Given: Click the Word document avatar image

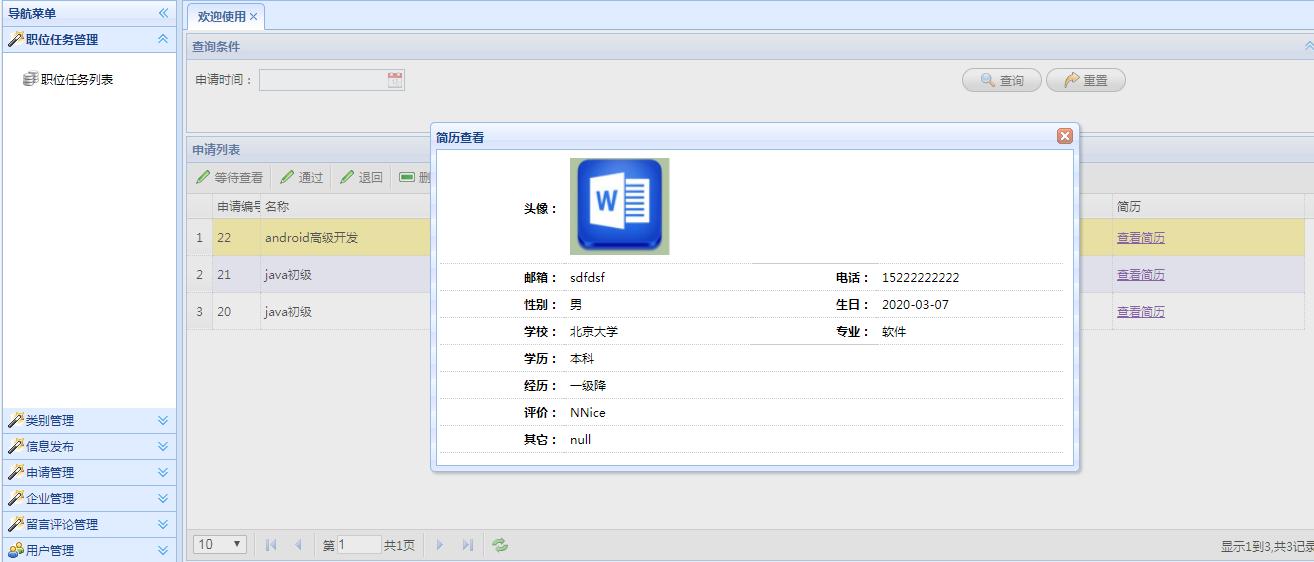Looking at the screenshot, I should (619, 206).
